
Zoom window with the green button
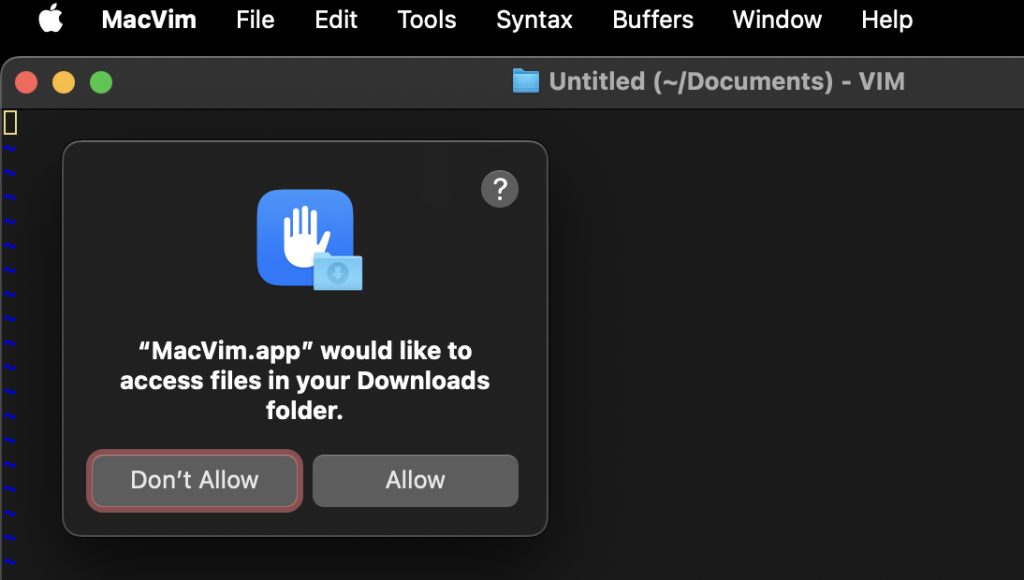click(101, 82)
